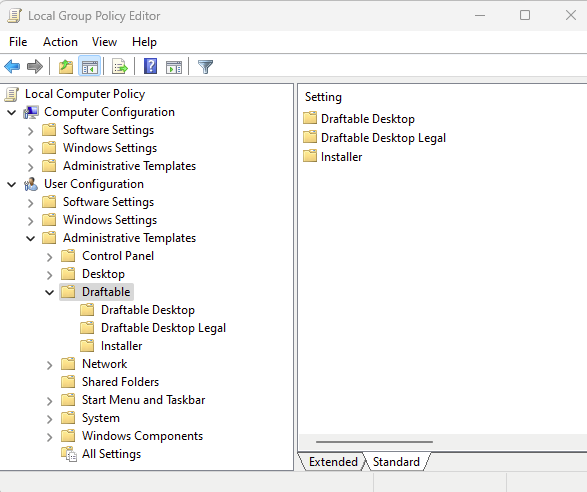Expand Windows Components under User Configuration

pyautogui.click(x=49, y=437)
